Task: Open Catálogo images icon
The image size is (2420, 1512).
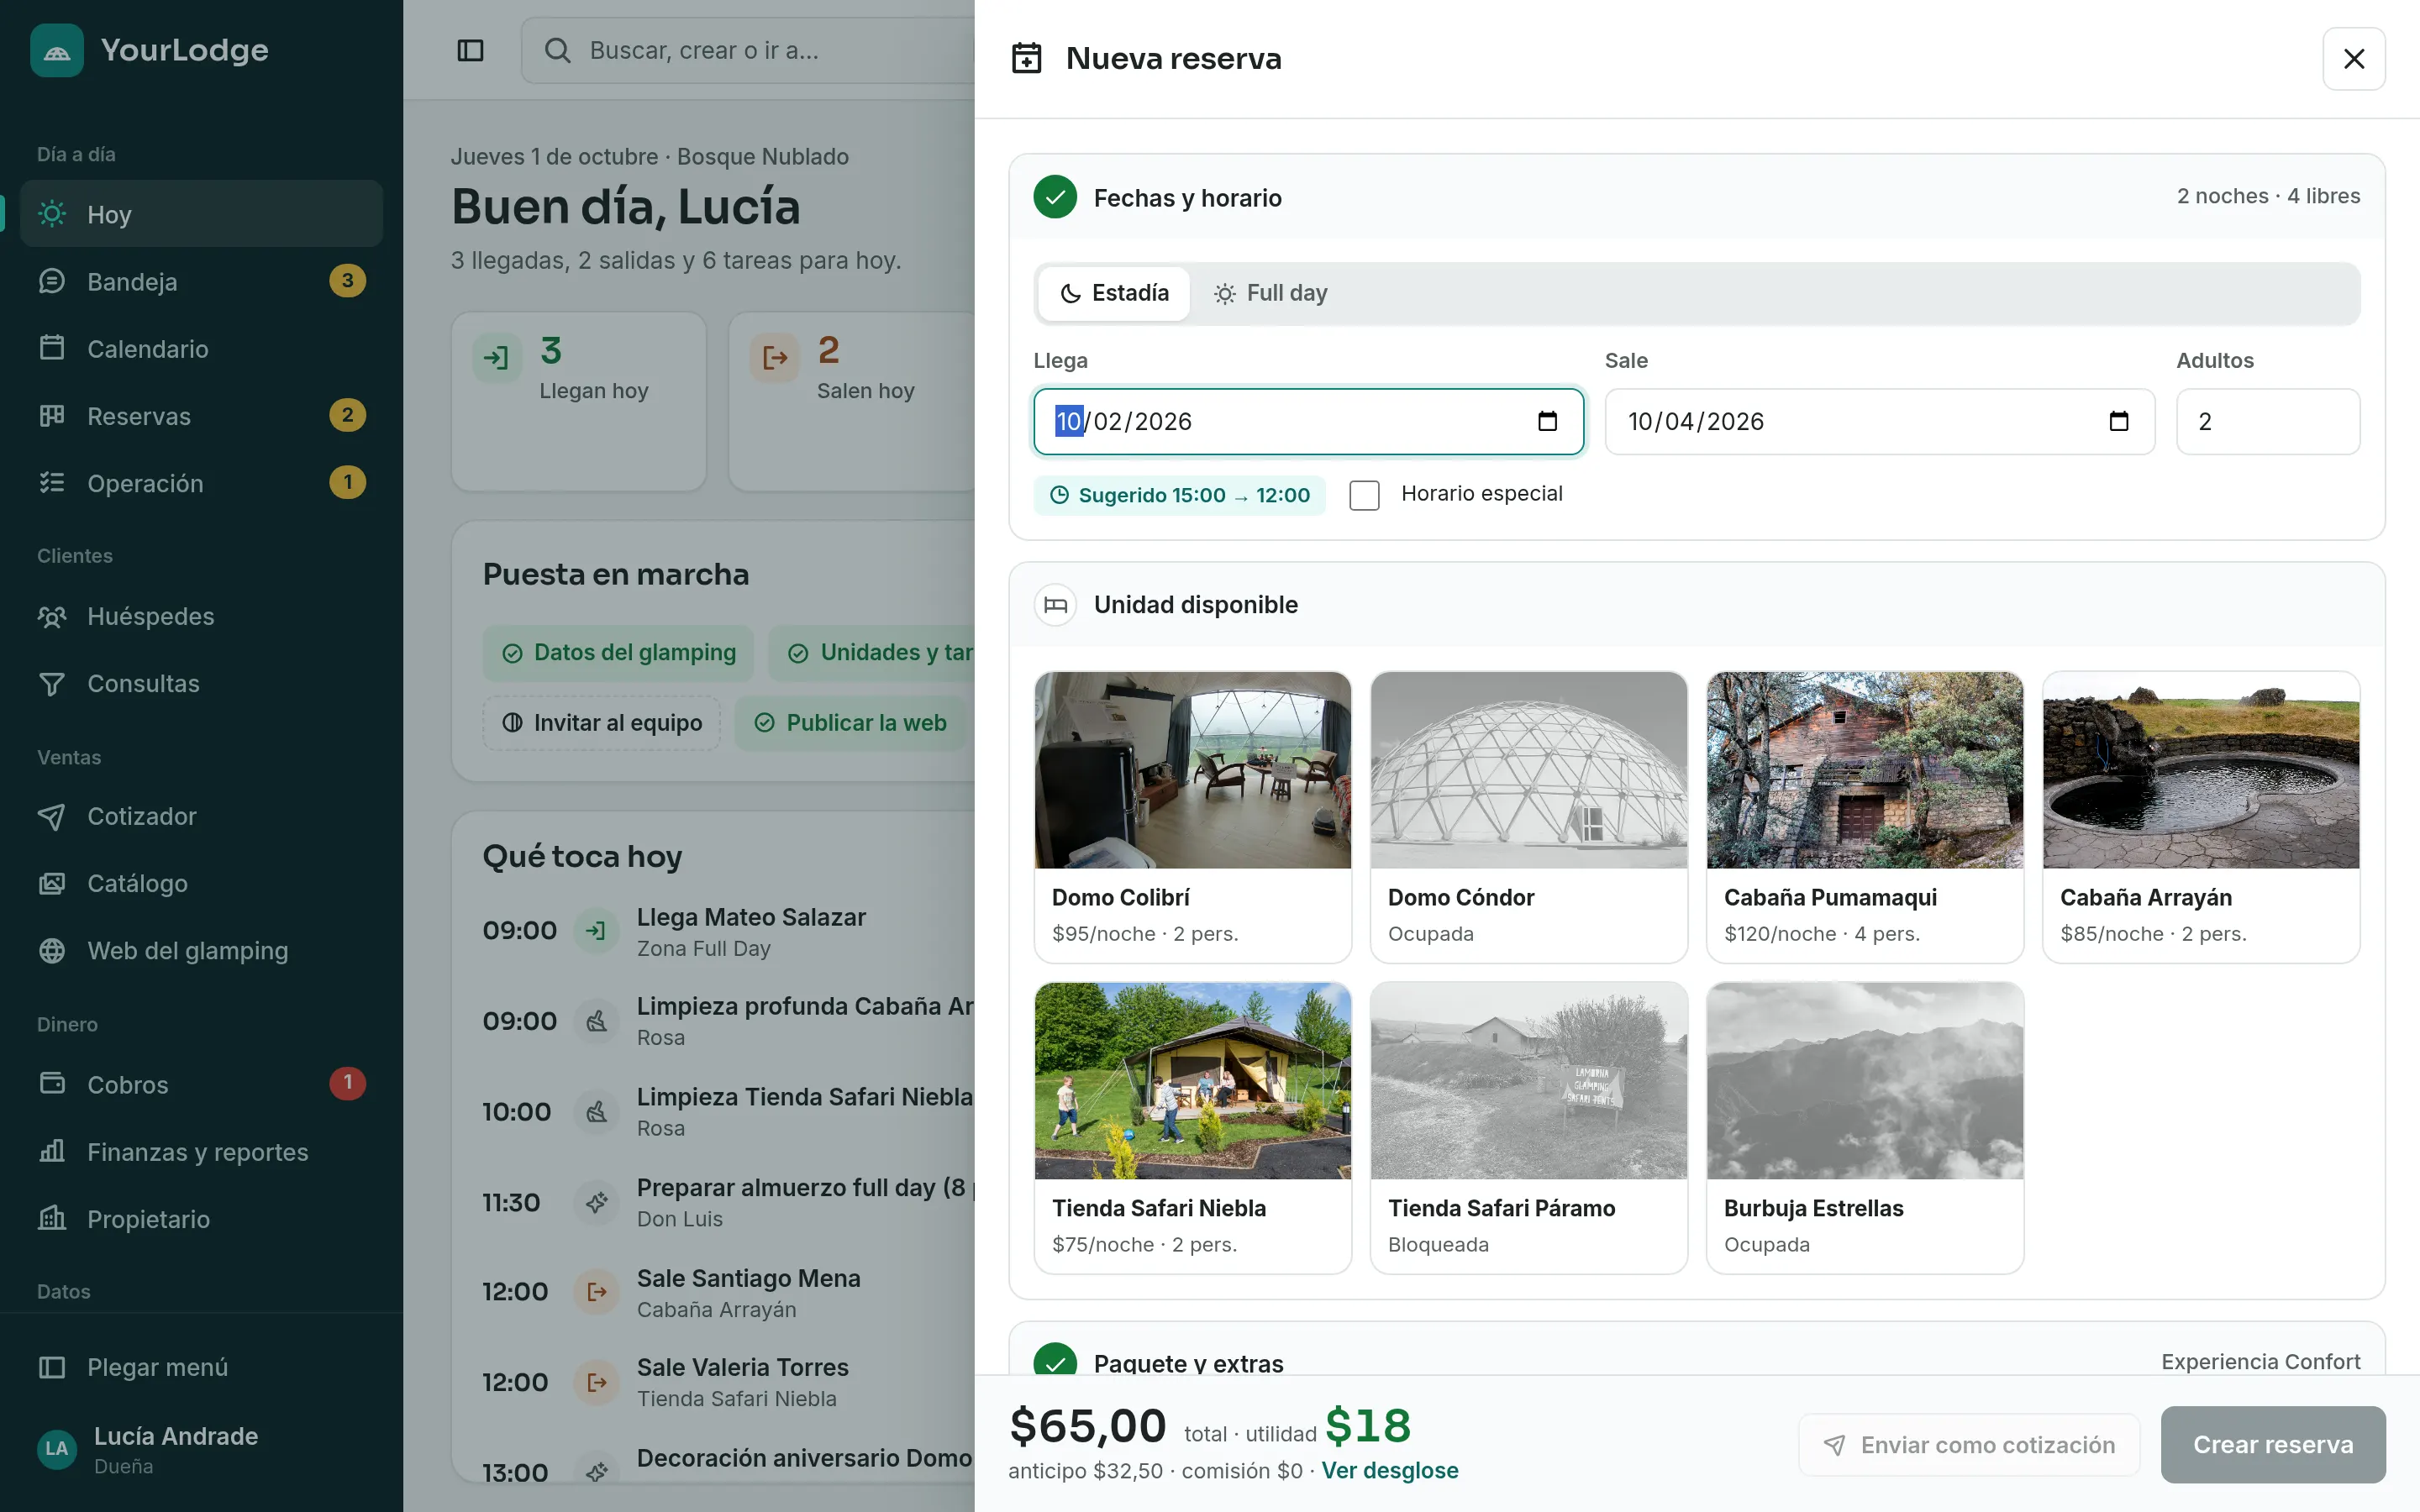Action: 52,883
